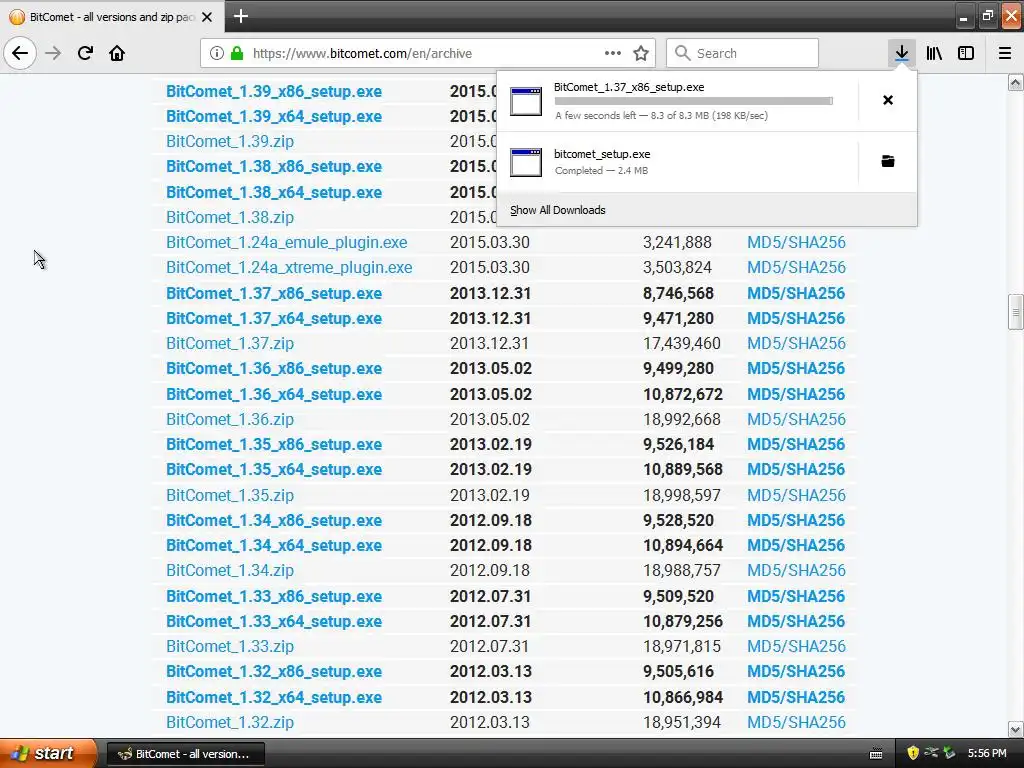
Task: Open a new browser tab
Action: pyautogui.click(x=241, y=16)
